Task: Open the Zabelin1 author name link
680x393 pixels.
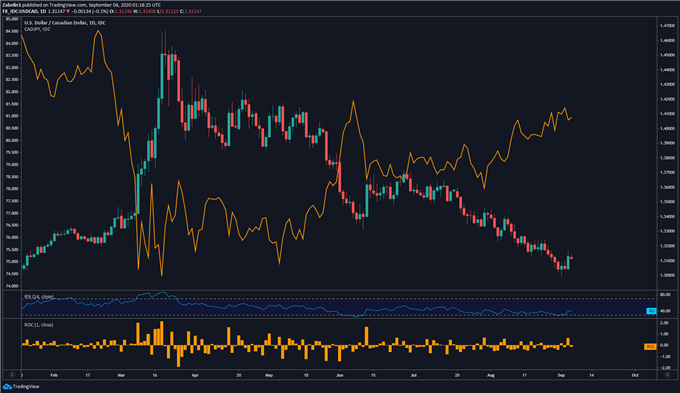Action: pyautogui.click(x=11, y=5)
